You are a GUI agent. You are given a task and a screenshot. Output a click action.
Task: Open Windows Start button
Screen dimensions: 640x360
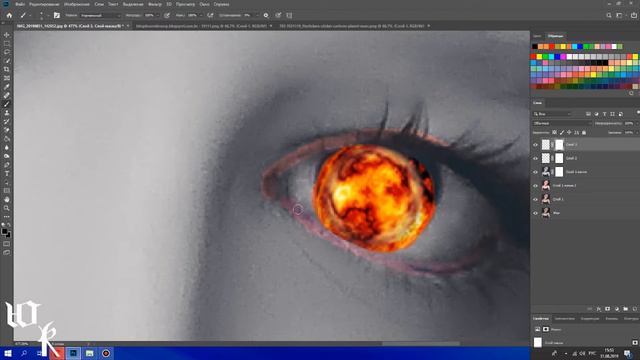[7, 353]
